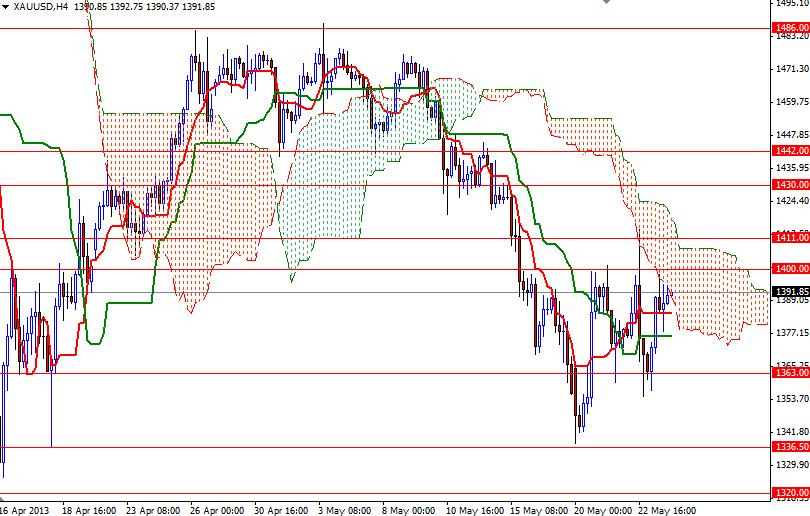Viewport: 810px width, 516px height.
Task: Select the 1411.00 red price label
Action: 791,238
